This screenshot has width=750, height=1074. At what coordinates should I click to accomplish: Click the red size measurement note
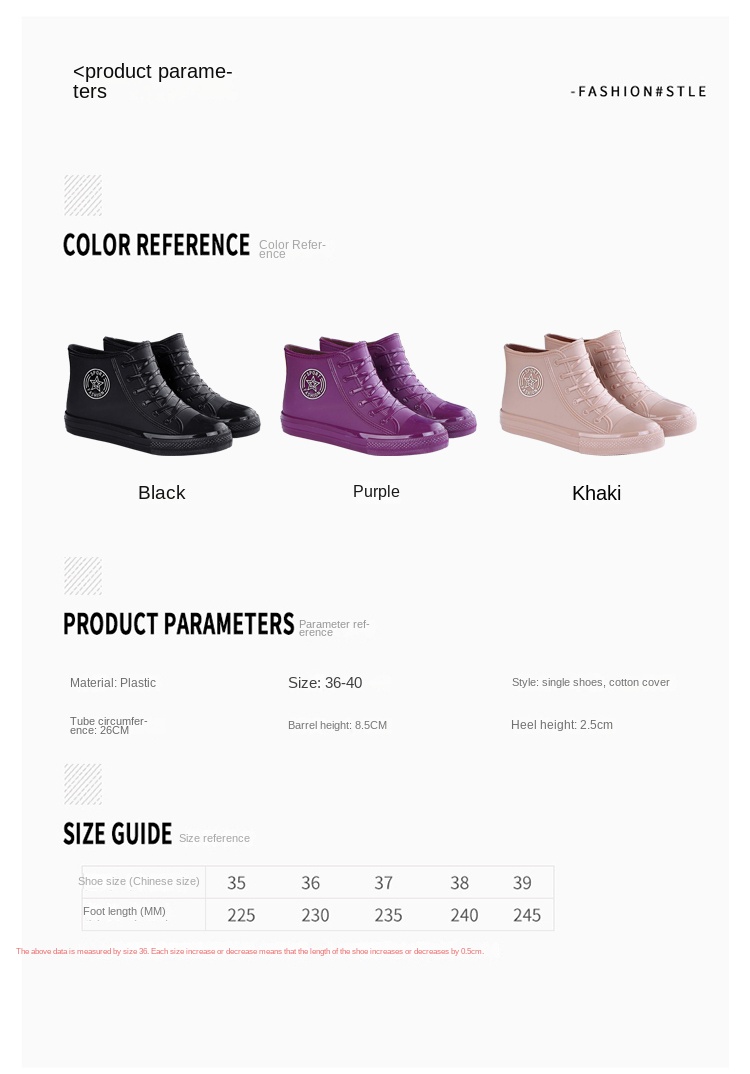pyautogui.click(x=250, y=951)
